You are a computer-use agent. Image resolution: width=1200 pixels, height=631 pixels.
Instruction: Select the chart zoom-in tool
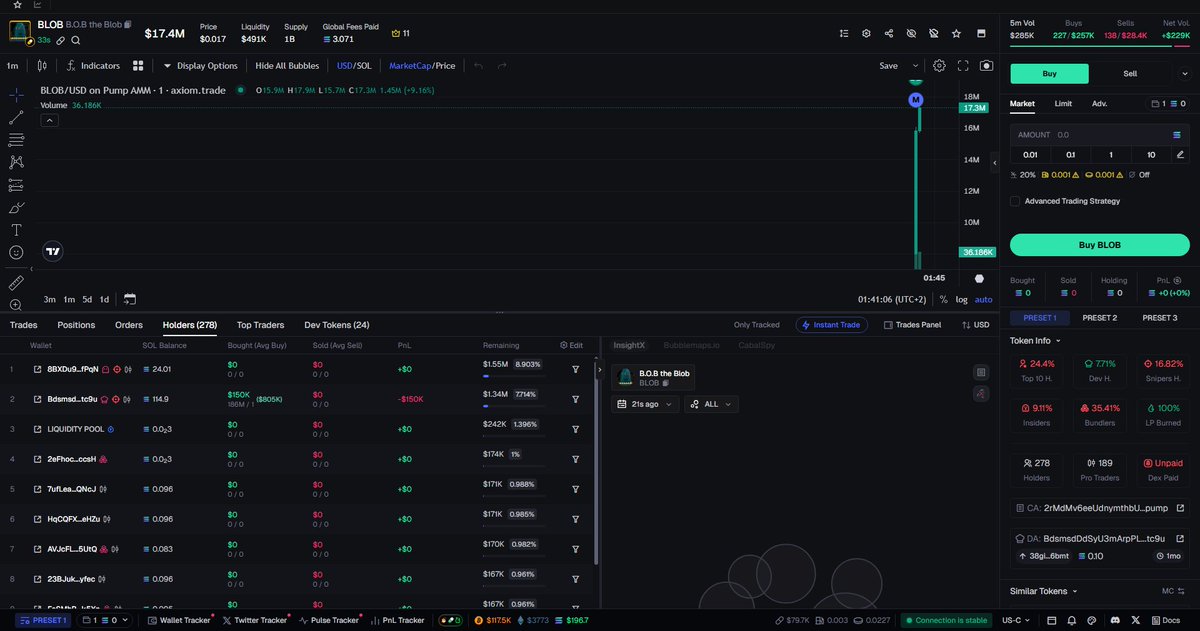coord(16,305)
